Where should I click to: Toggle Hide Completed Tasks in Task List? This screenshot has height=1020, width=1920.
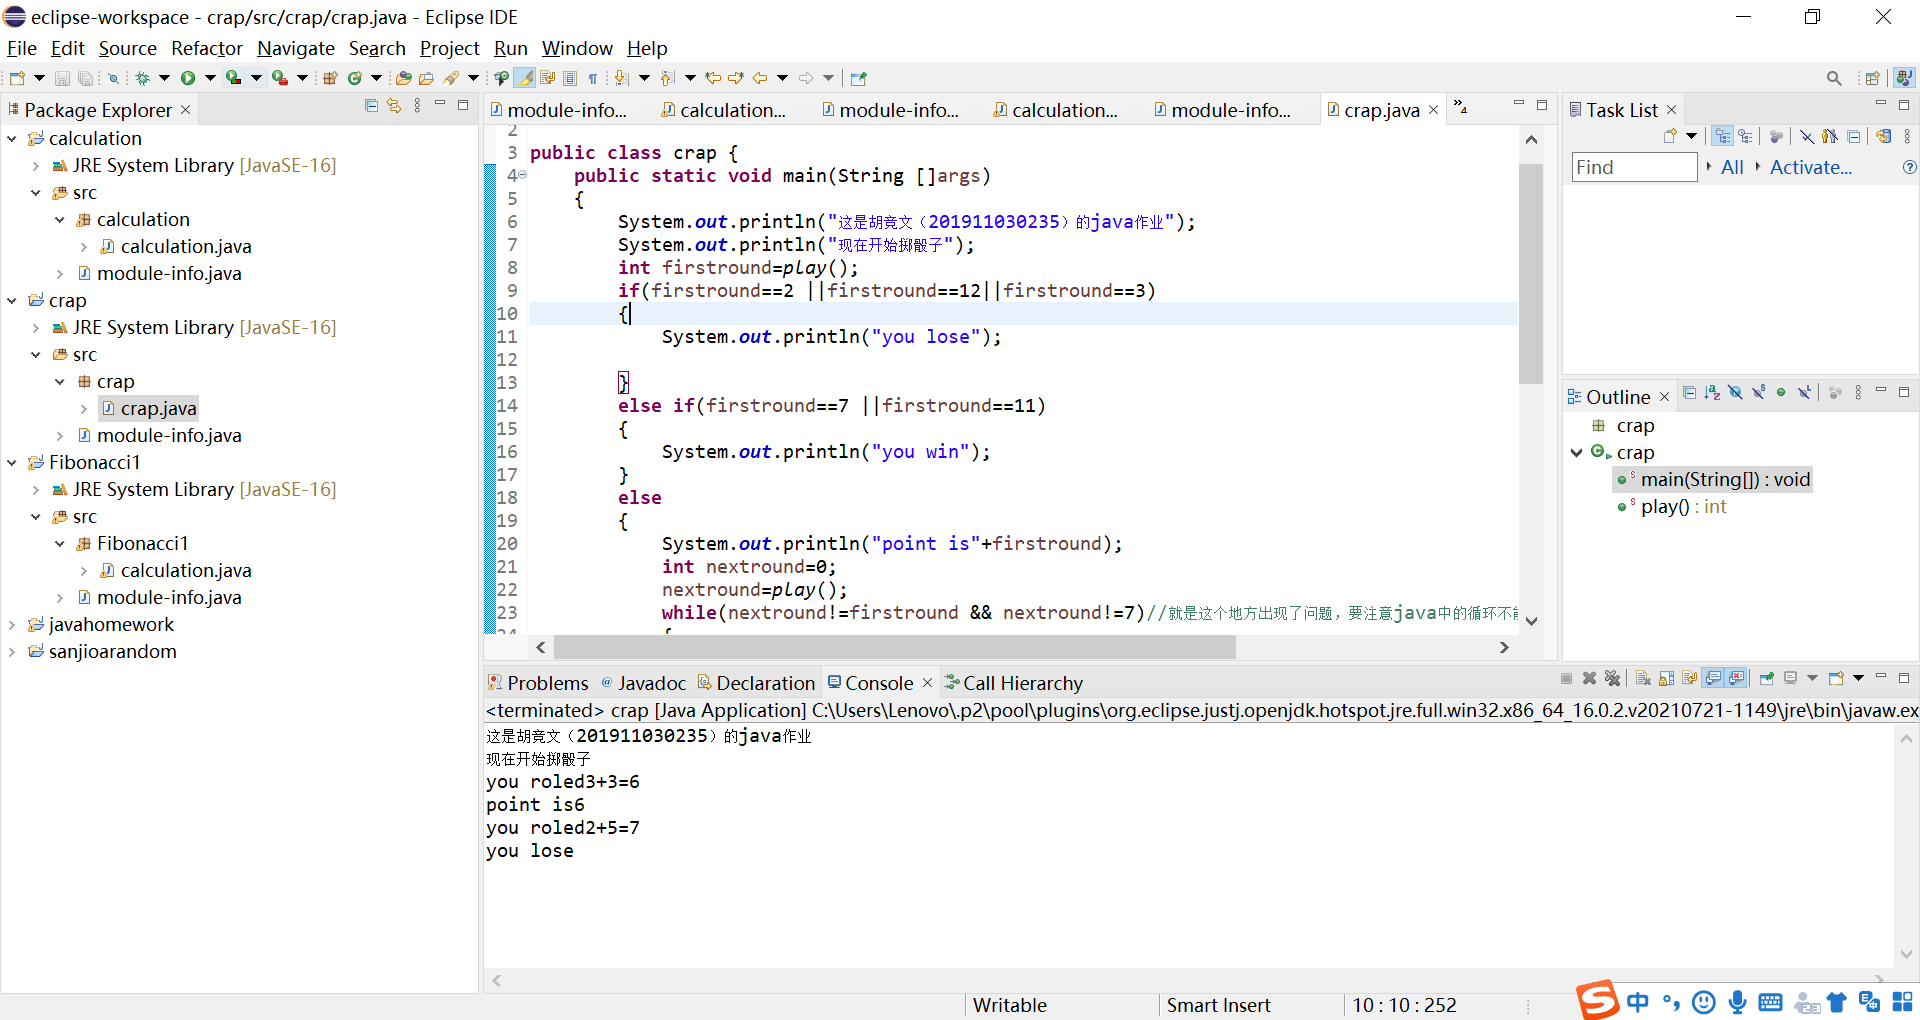click(x=1807, y=137)
